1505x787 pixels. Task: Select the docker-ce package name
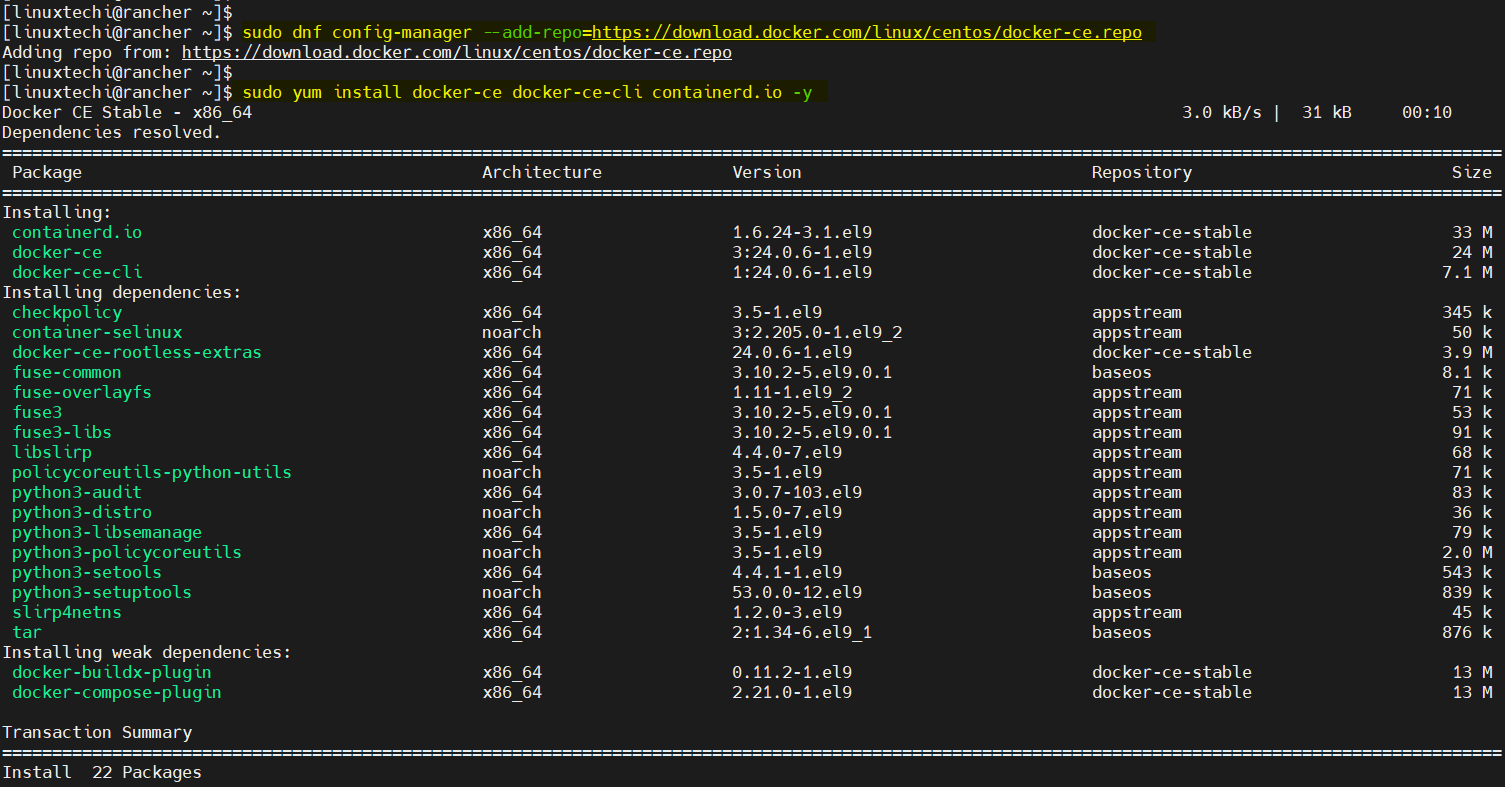[x=57, y=252]
